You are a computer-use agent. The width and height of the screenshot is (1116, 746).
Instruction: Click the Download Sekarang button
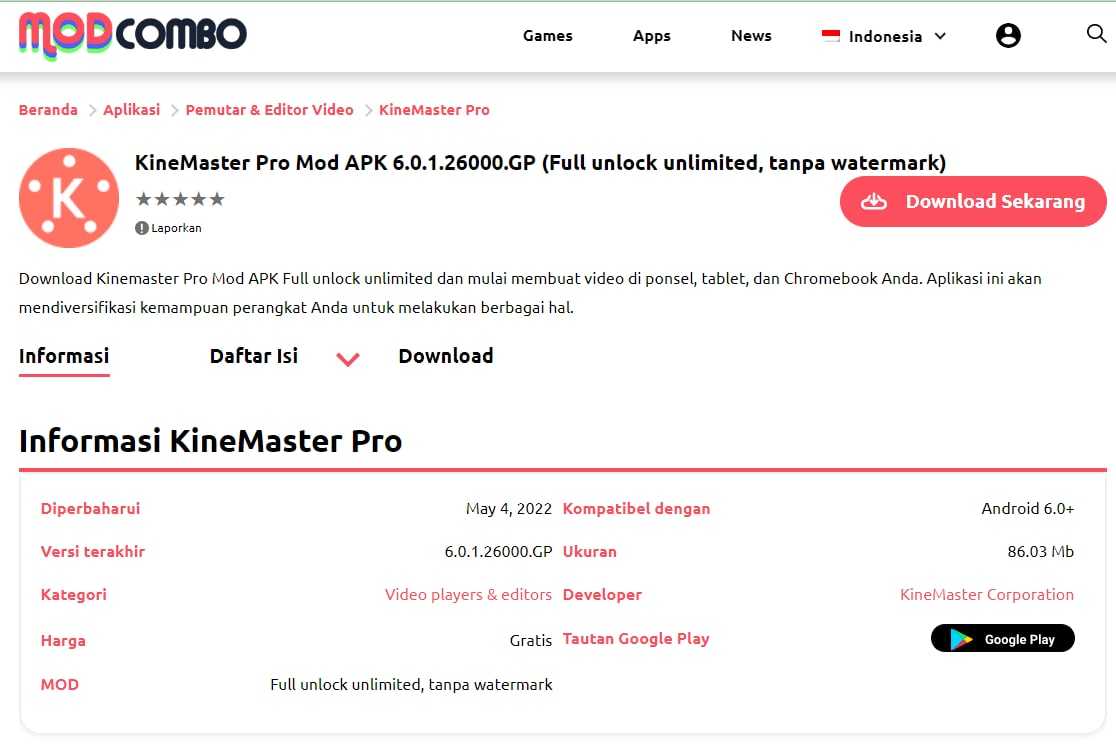(x=973, y=201)
